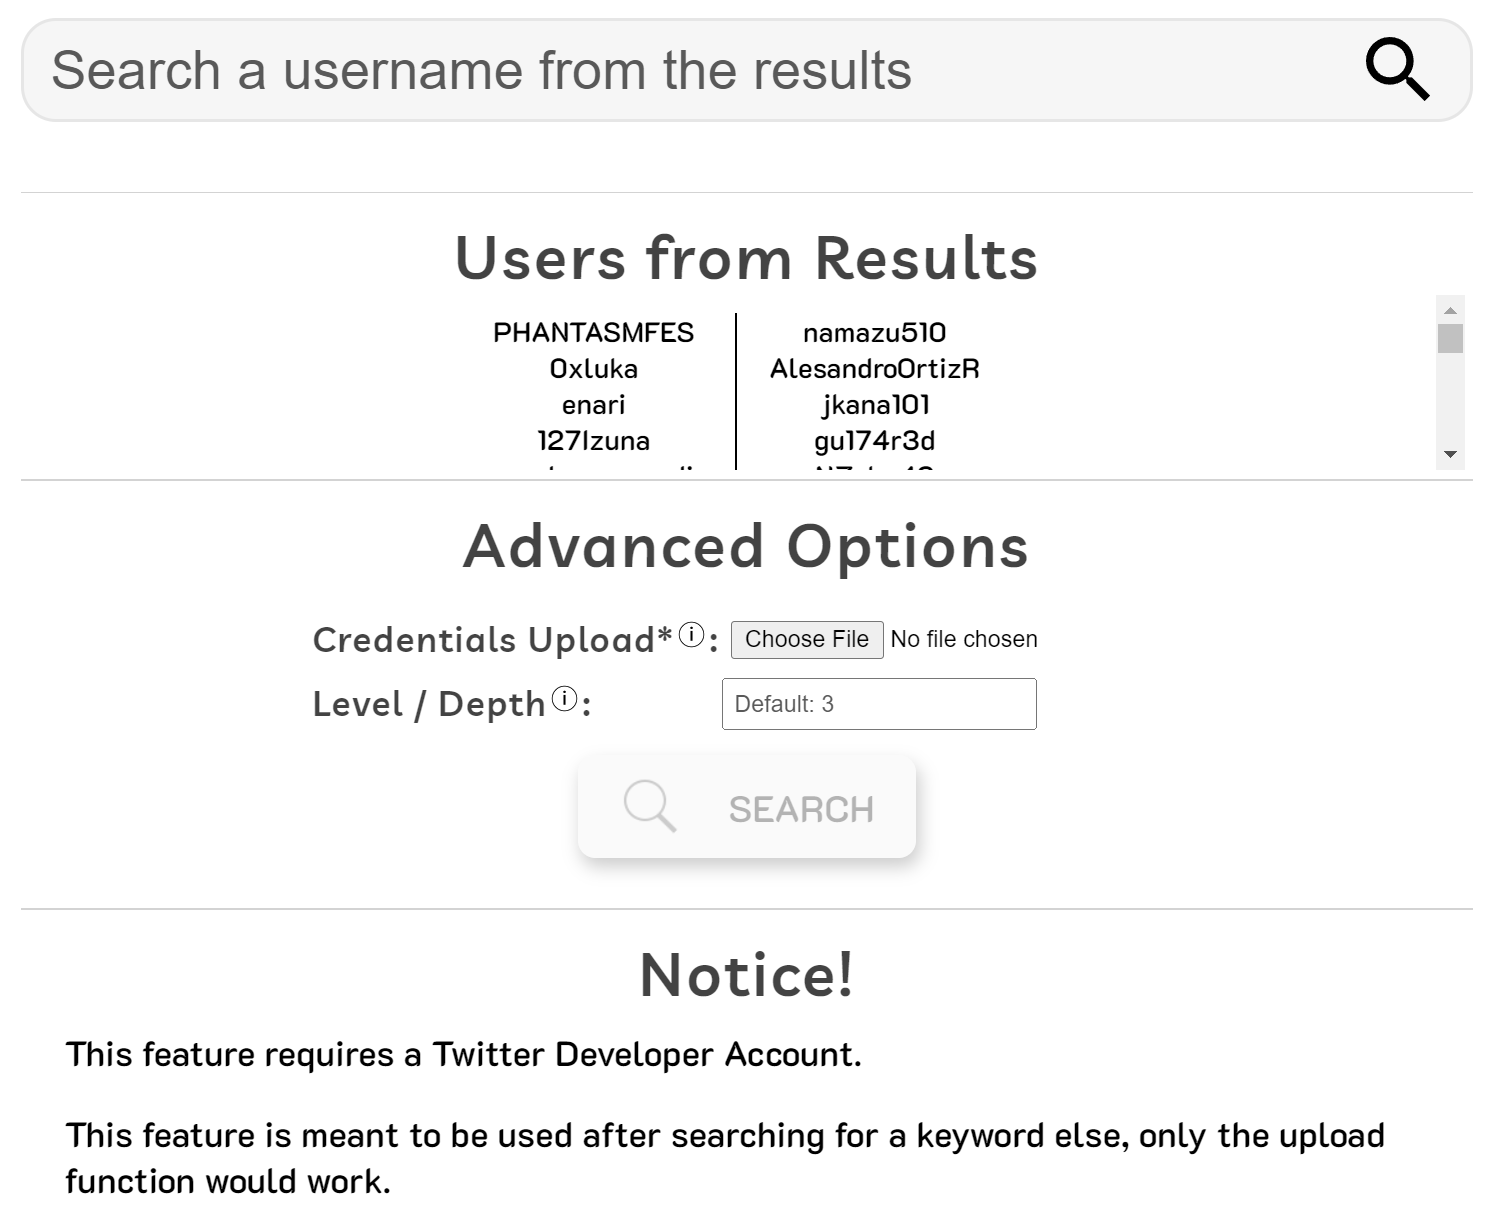This screenshot has width=1503, height=1209.
Task: Select username namazu510 from results
Action: (874, 333)
